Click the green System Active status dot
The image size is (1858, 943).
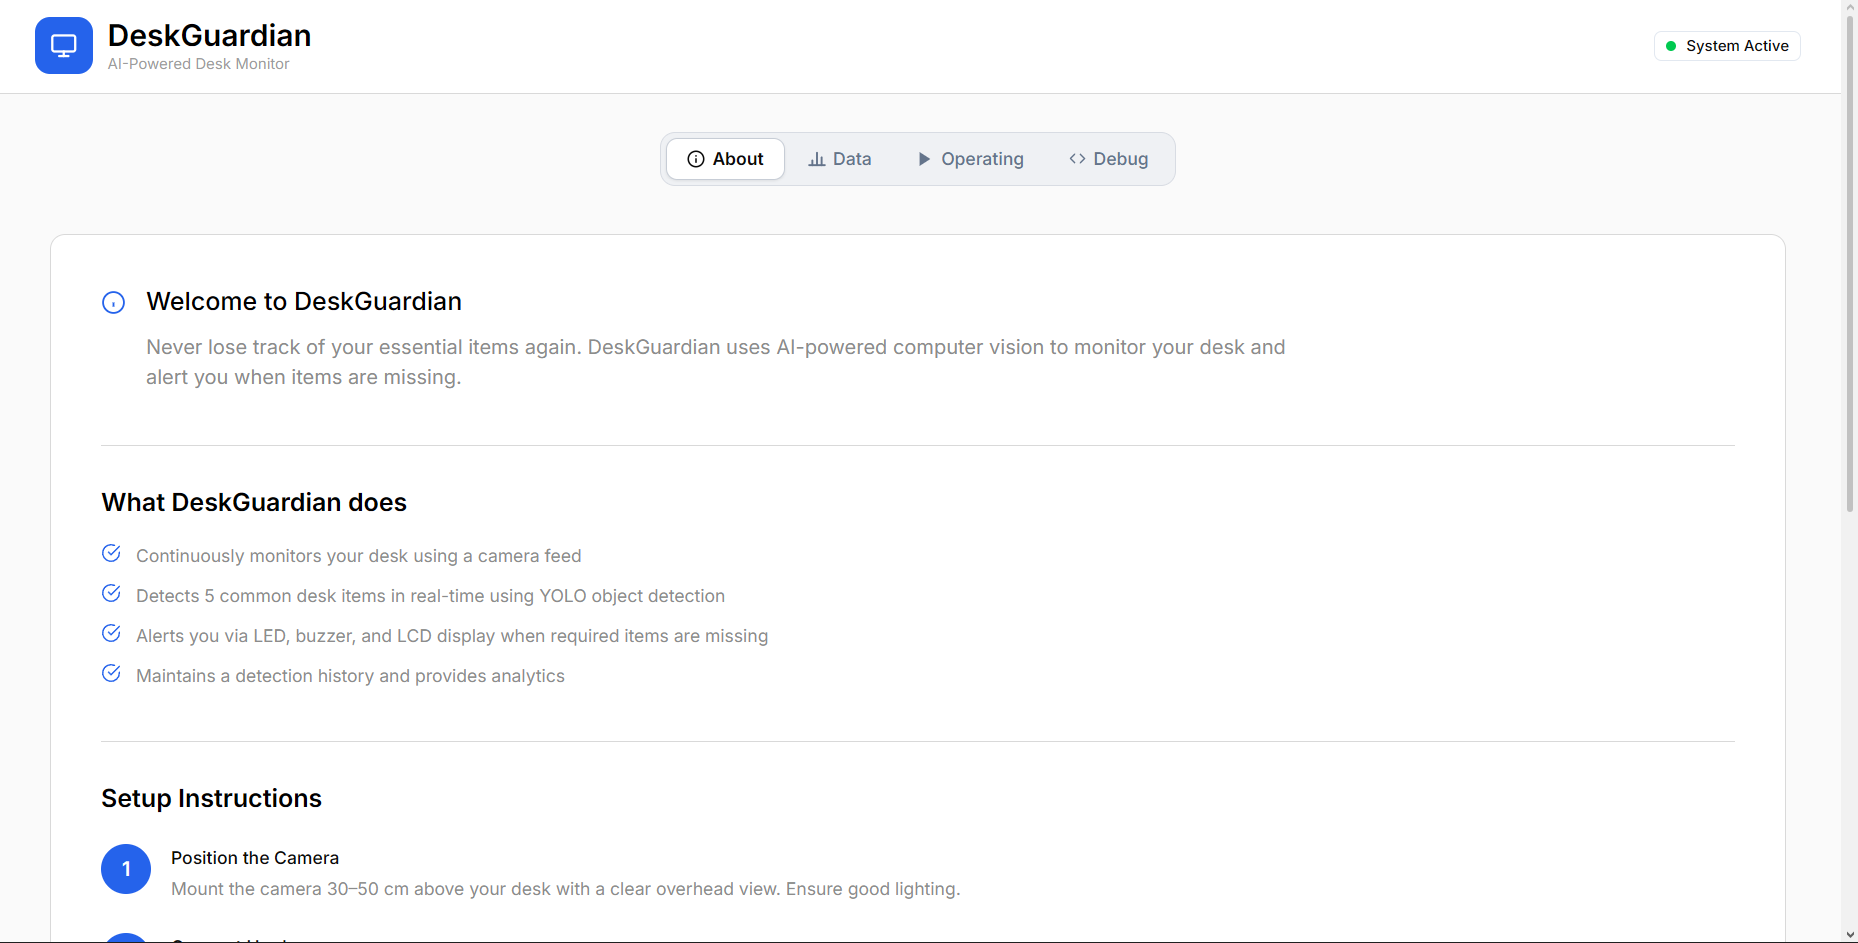tap(1671, 46)
